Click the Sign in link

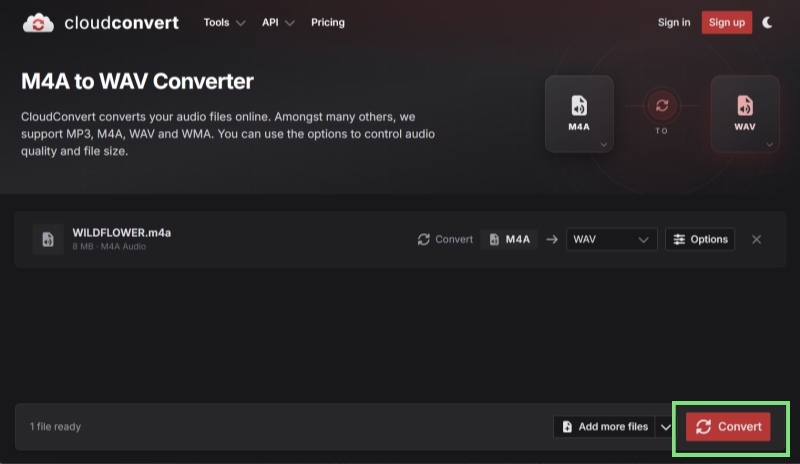pyautogui.click(x=673, y=22)
